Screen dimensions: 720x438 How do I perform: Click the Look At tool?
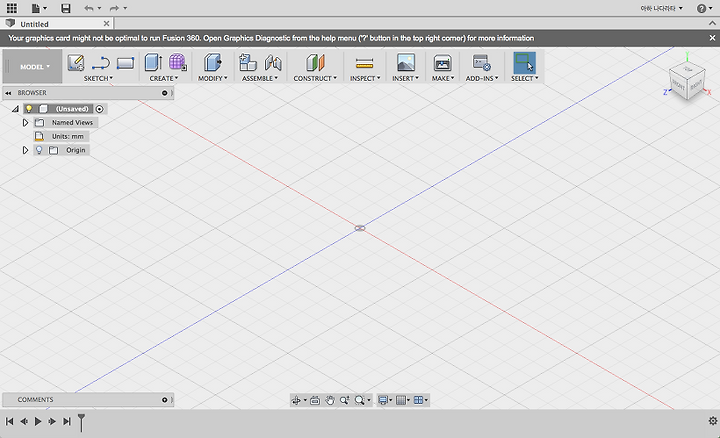(315, 400)
